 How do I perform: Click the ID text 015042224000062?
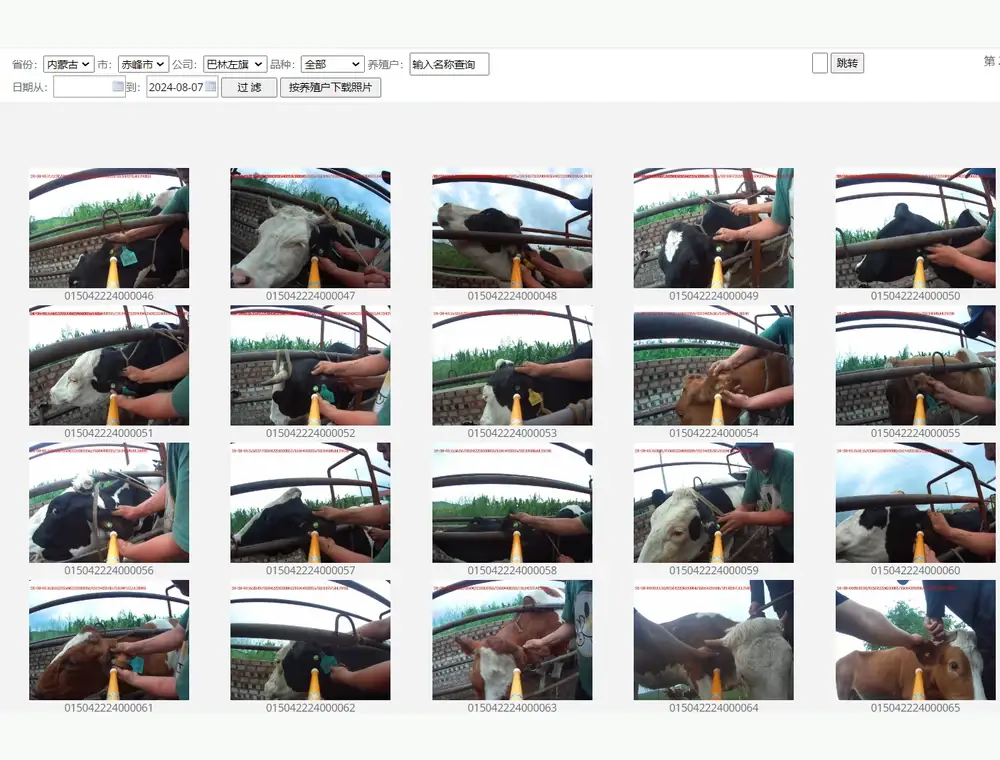[311, 708]
